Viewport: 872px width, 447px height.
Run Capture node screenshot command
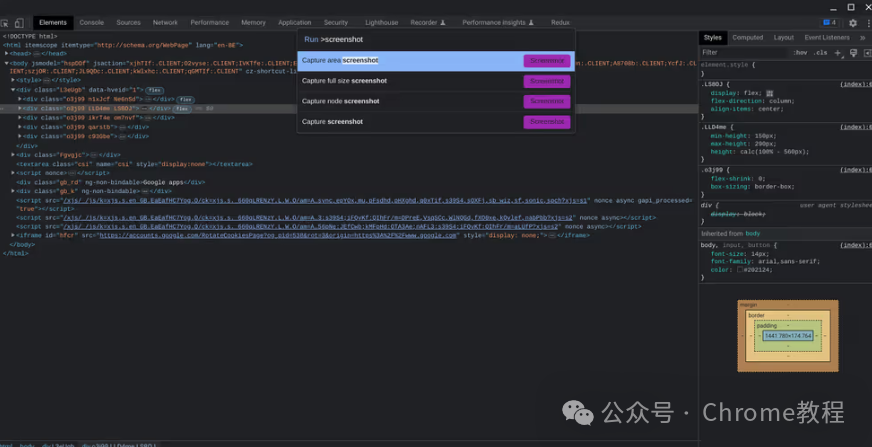(x=436, y=101)
